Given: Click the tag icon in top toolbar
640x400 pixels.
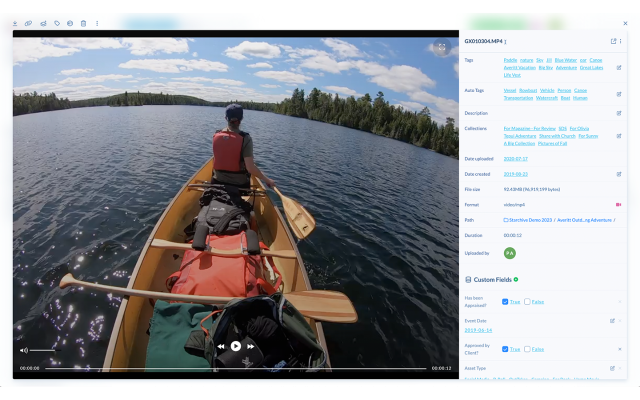Looking at the screenshot, I should pos(57,22).
